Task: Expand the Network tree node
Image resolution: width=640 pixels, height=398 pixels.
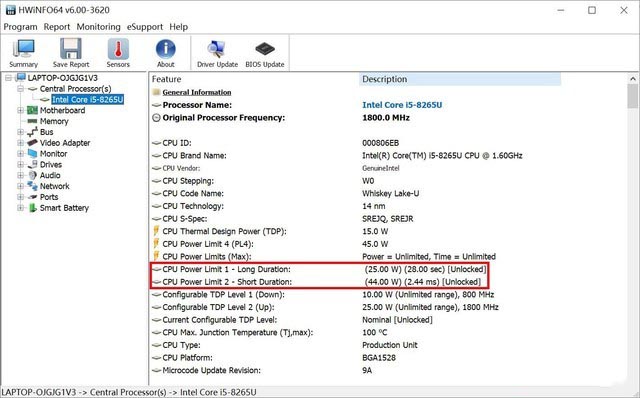Action: tap(20, 186)
